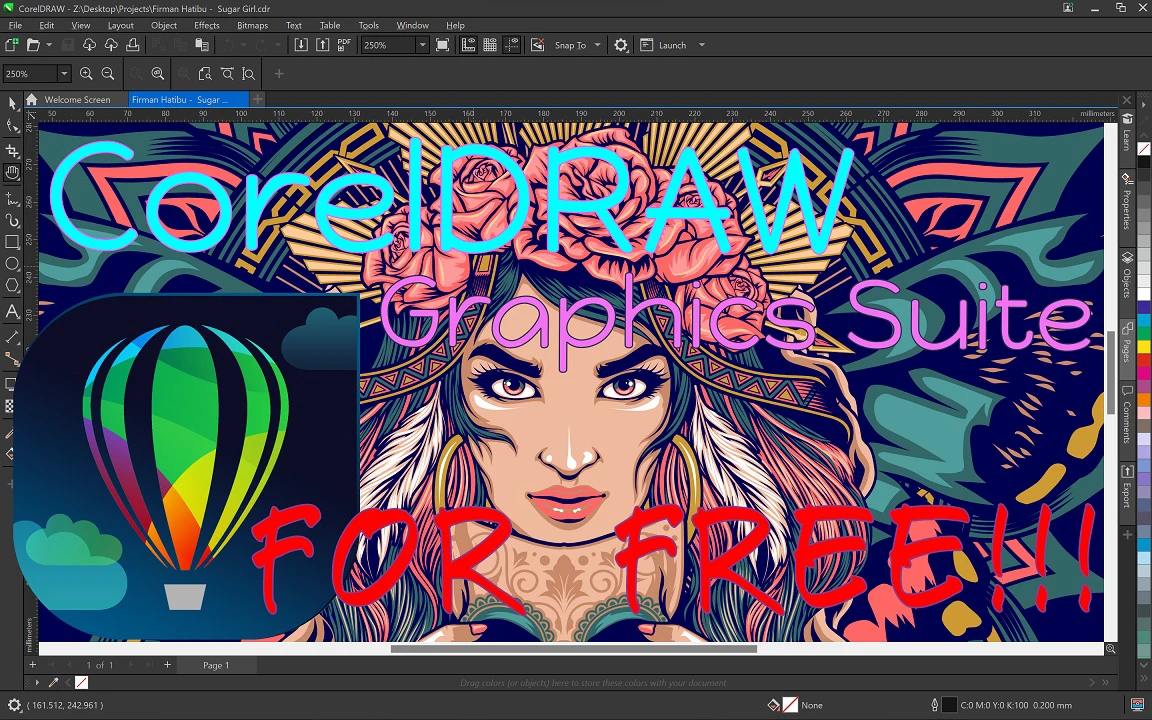Click the Import icon

coord(301,45)
